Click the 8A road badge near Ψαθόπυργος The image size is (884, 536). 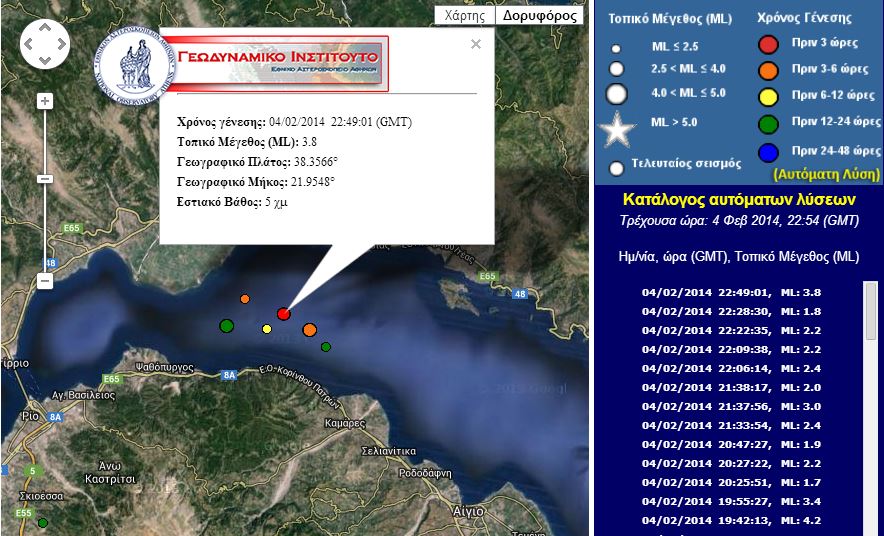[228, 375]
